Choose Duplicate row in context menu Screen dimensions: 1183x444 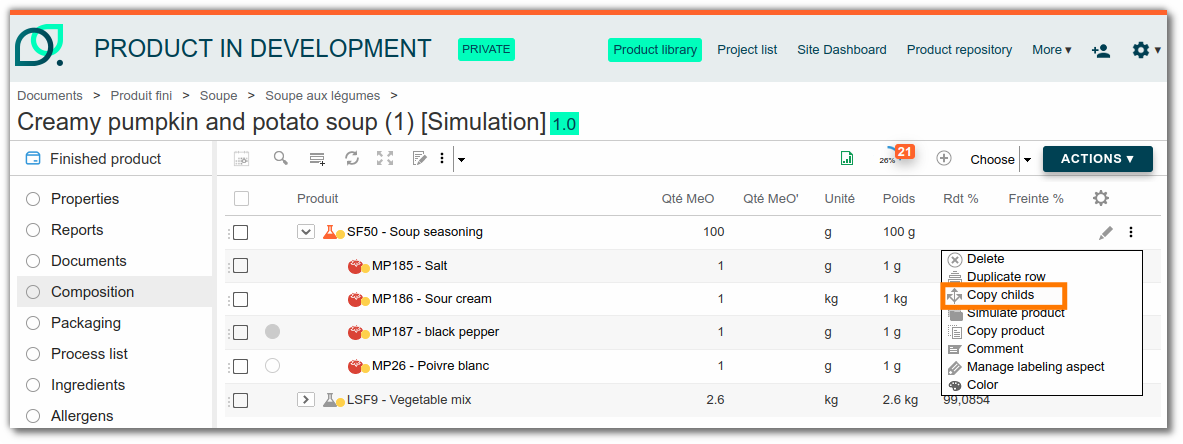tap(1005, 277)
